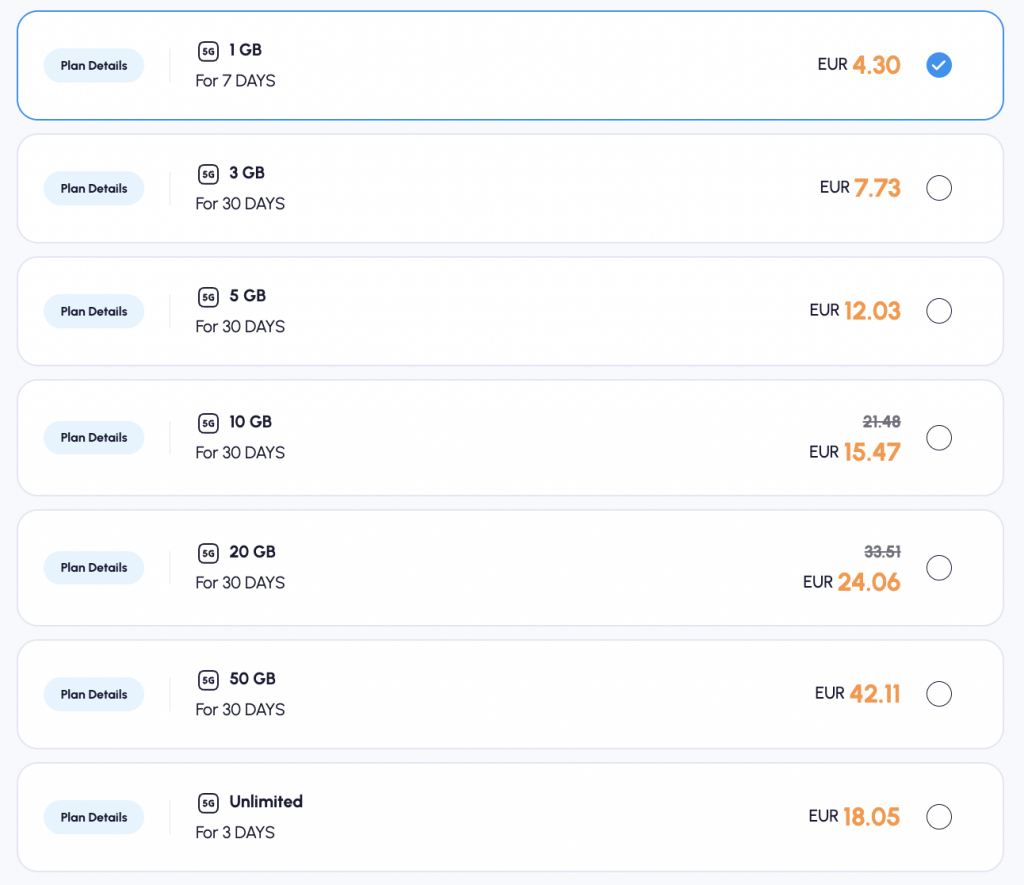Select the 20 GB plan radio button
This screenshot has height=885, width=1024.
[938, 568]
